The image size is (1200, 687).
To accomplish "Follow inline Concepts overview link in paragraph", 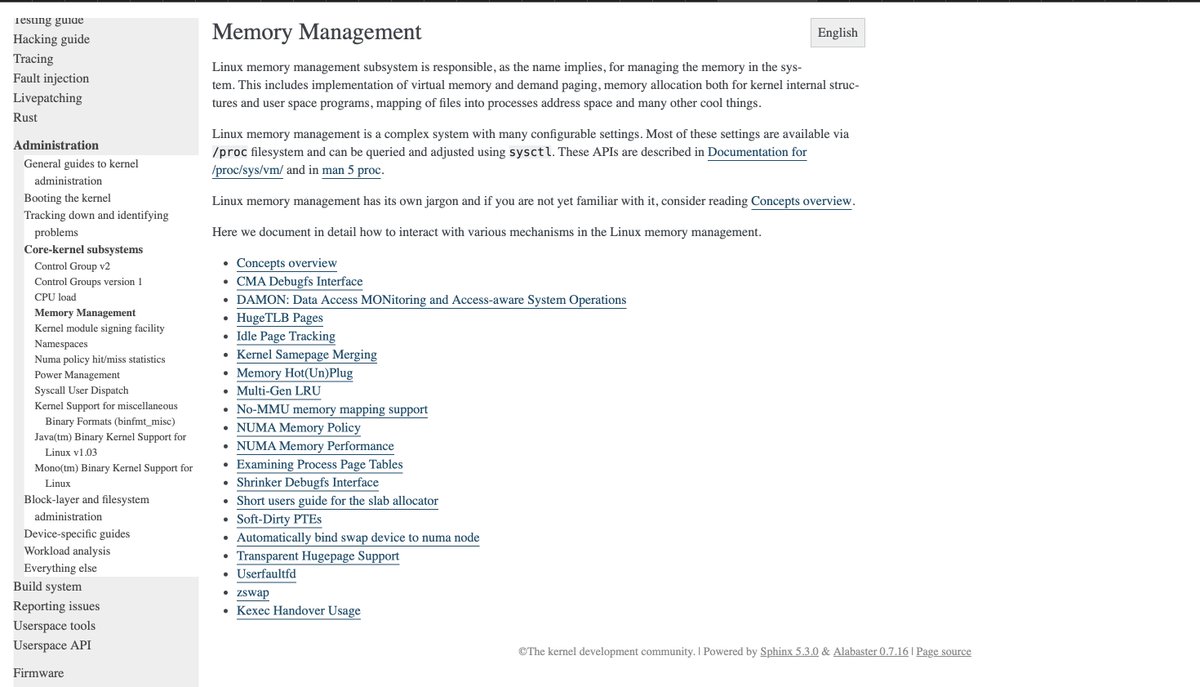I will point(801,201).
